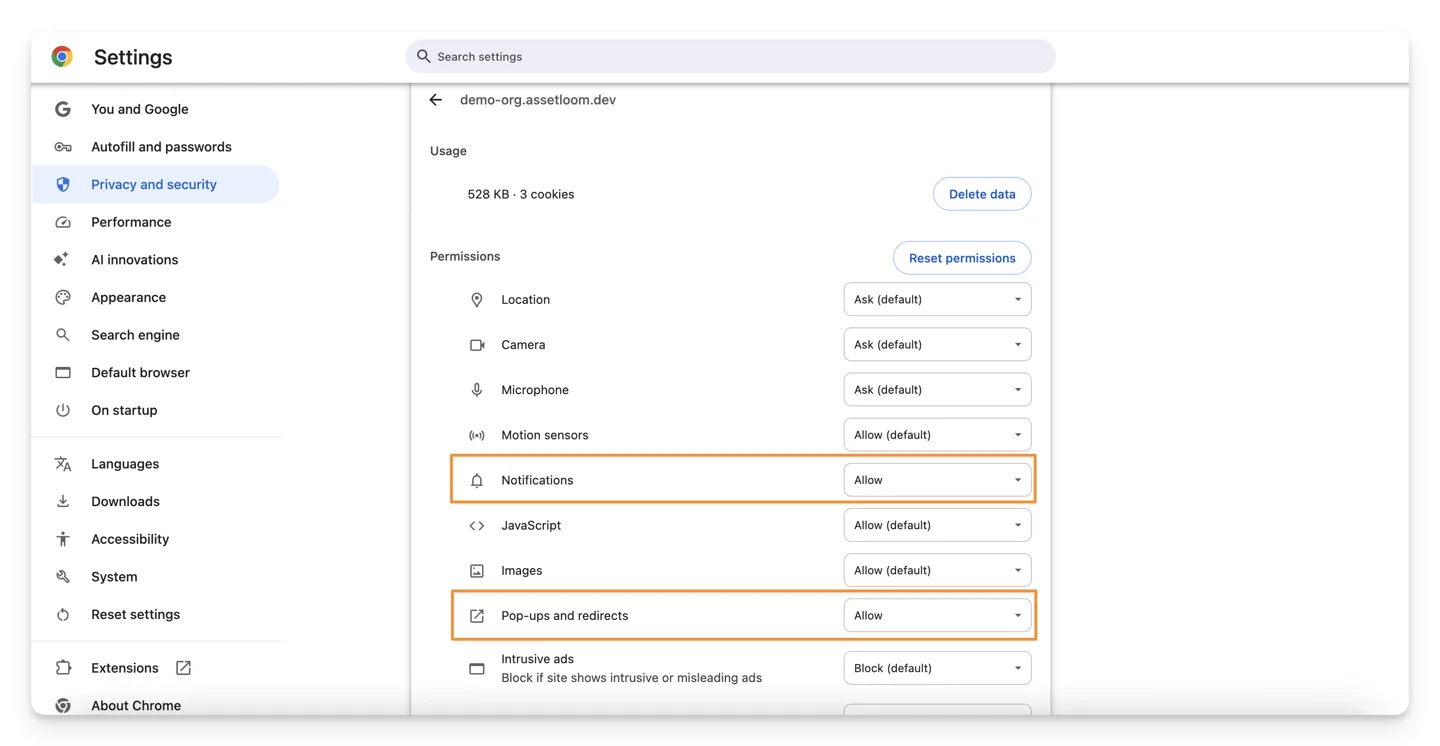The image size is (1440, 746).
Task: Click the speedometer Performance icon
Action: pyautogui.click(x=63, y=222)
